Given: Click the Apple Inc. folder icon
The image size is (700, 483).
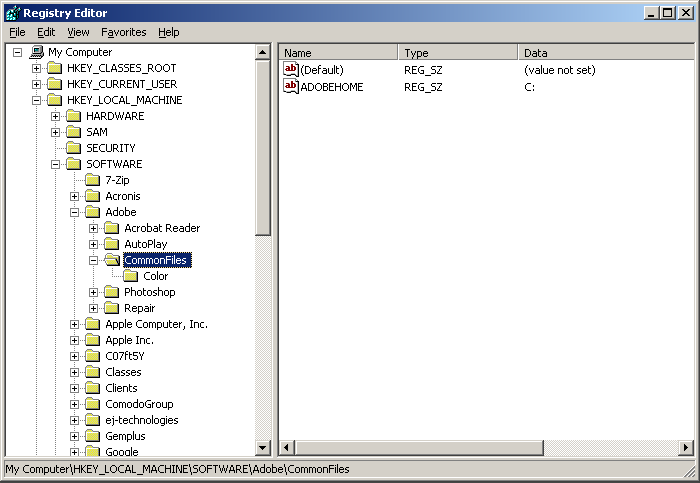Looking at the screenshot, I should (x=93, y=341).
